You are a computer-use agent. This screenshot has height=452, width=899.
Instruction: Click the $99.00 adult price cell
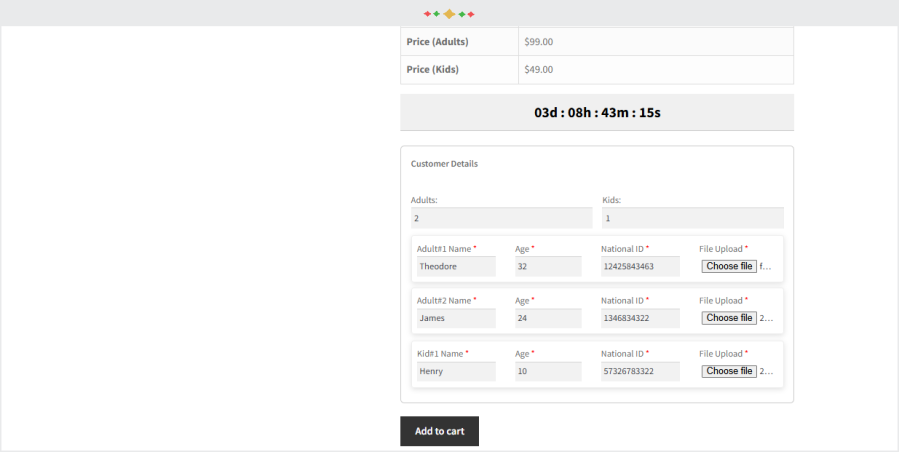pyautogui.click(x=656, y=42)
